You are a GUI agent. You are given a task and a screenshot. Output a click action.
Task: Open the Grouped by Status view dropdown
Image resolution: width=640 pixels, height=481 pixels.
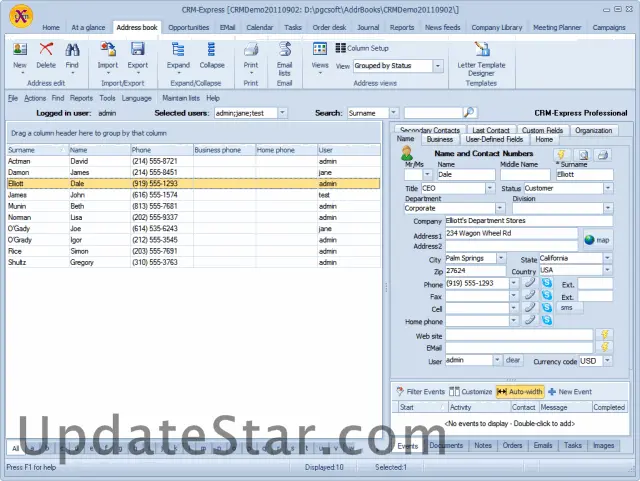(x=437, y=66)
